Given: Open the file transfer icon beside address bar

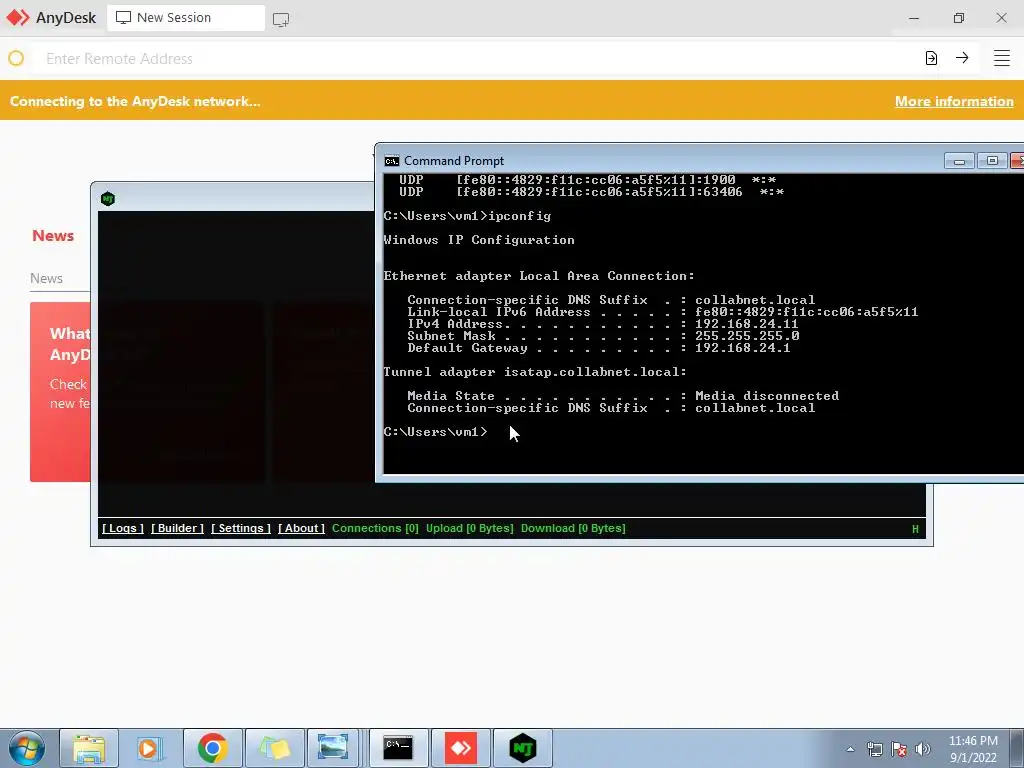Looking at the screenshot, I should (931, 58).
